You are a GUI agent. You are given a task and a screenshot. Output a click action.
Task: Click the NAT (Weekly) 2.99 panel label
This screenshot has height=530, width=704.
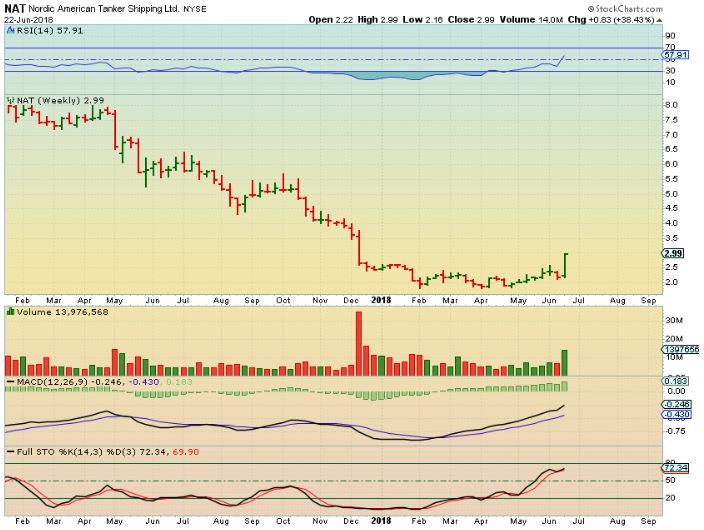pos(60,101)
